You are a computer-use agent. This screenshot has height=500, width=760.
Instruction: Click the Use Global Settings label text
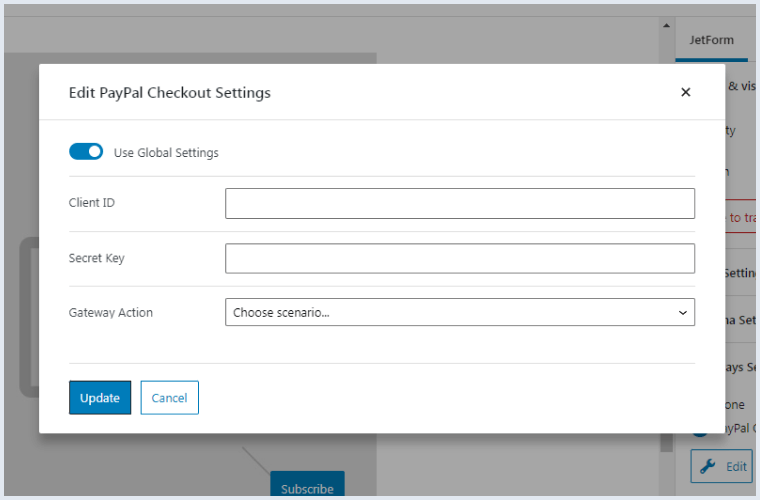tap(166, 153)
